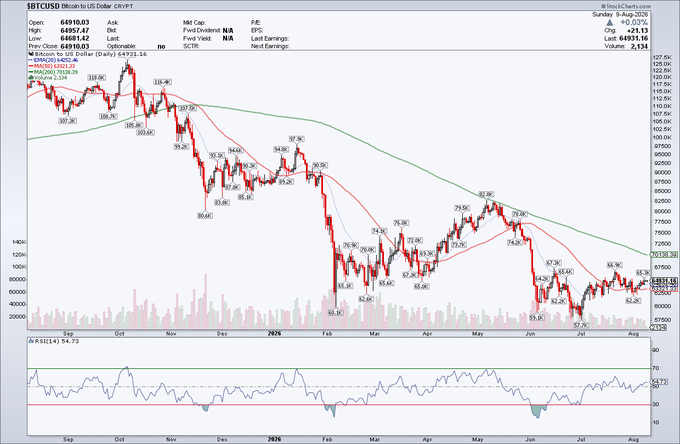Click the 79.5K peak price label

coord(462,208)
